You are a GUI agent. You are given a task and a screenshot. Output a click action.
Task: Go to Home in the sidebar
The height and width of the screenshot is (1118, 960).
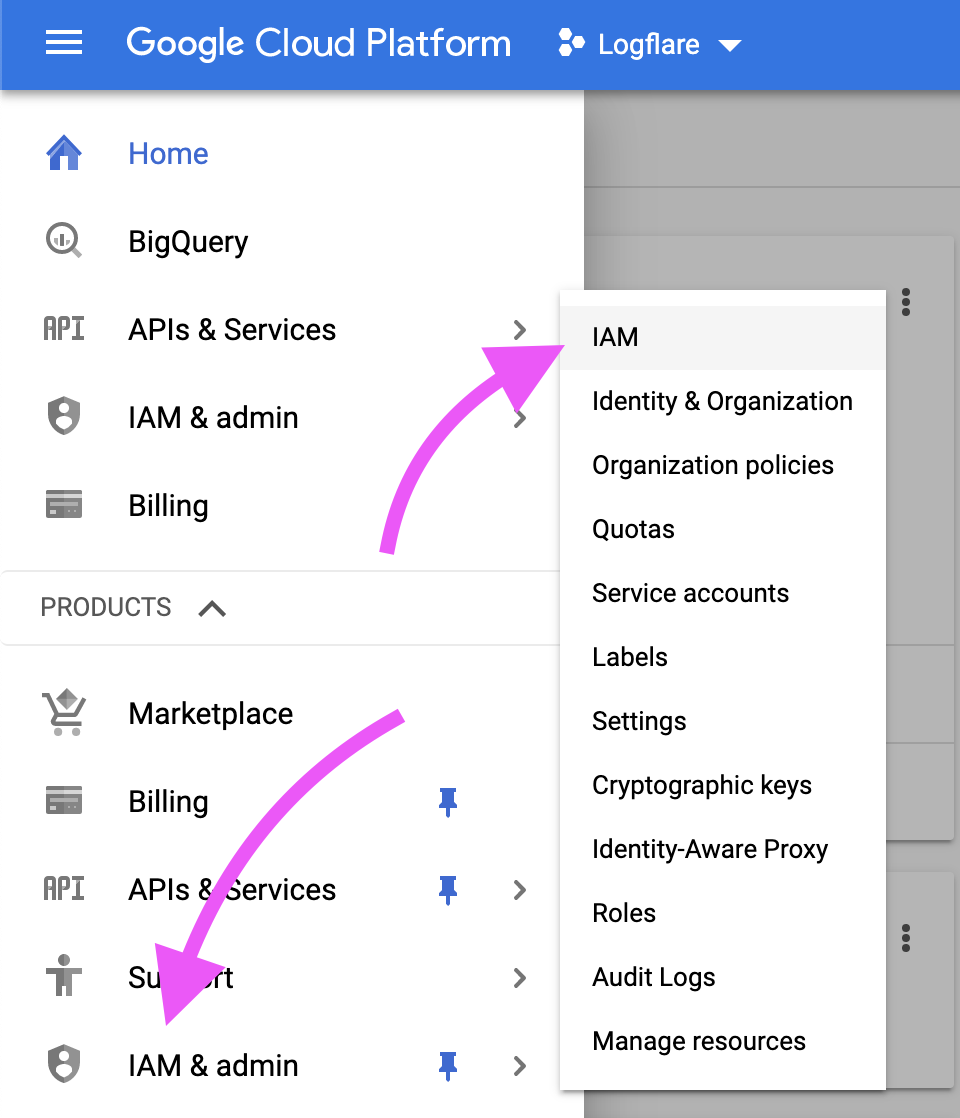[x=168, y=153]
